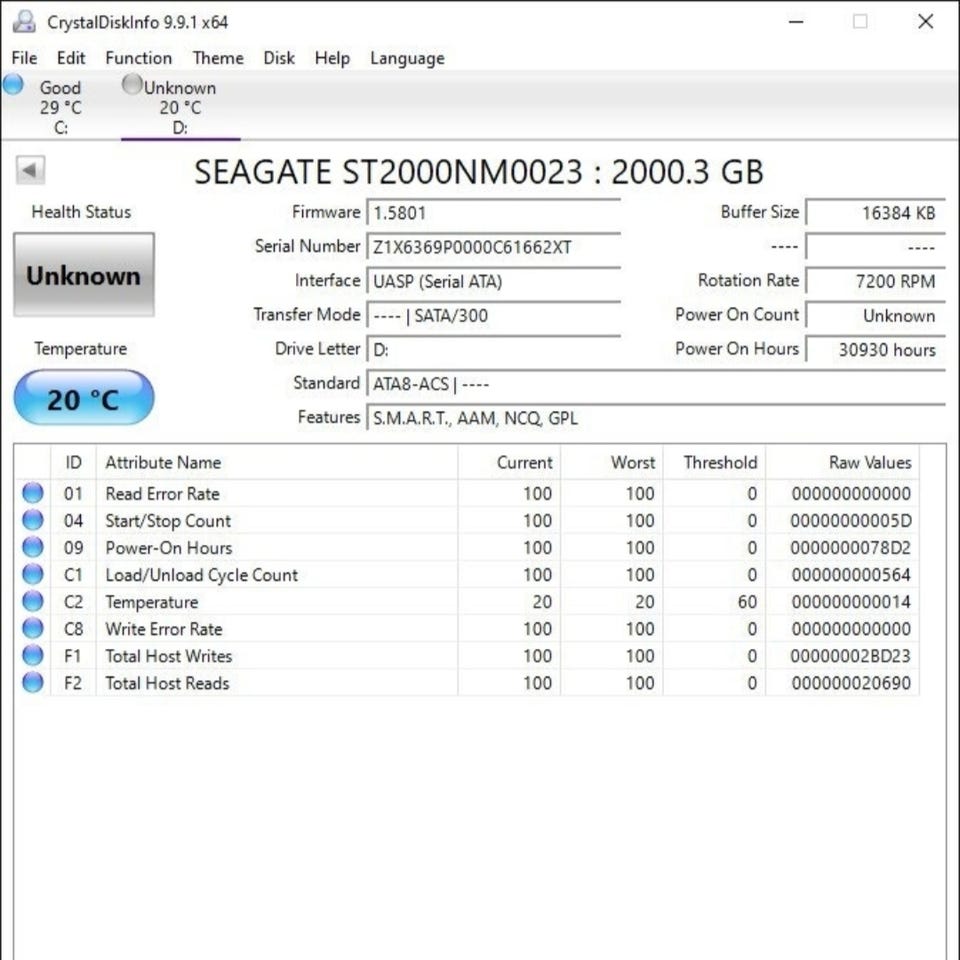Click the blue status dot for Total Host Writes
Image resolution: width=960 pixels, height=960 pixels.
tap(33, 656)
